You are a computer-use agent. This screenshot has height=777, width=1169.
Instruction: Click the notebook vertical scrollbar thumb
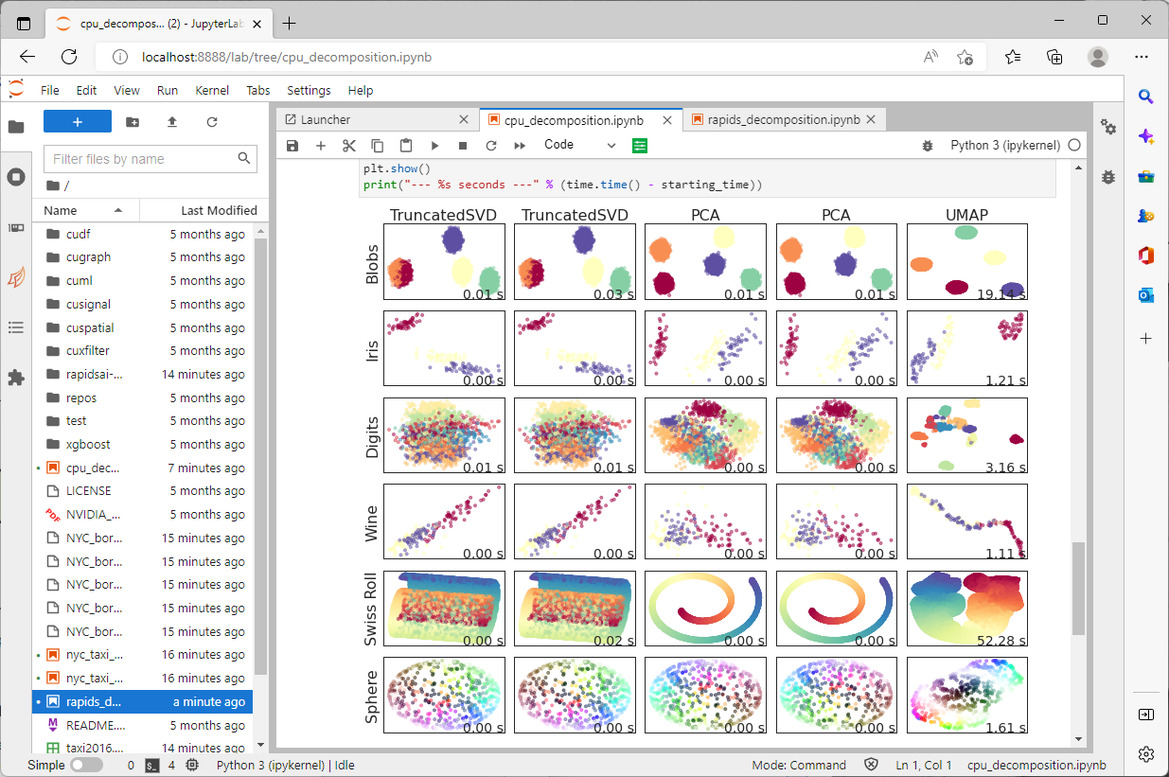pyautogui.click(x=1078, y=588)
